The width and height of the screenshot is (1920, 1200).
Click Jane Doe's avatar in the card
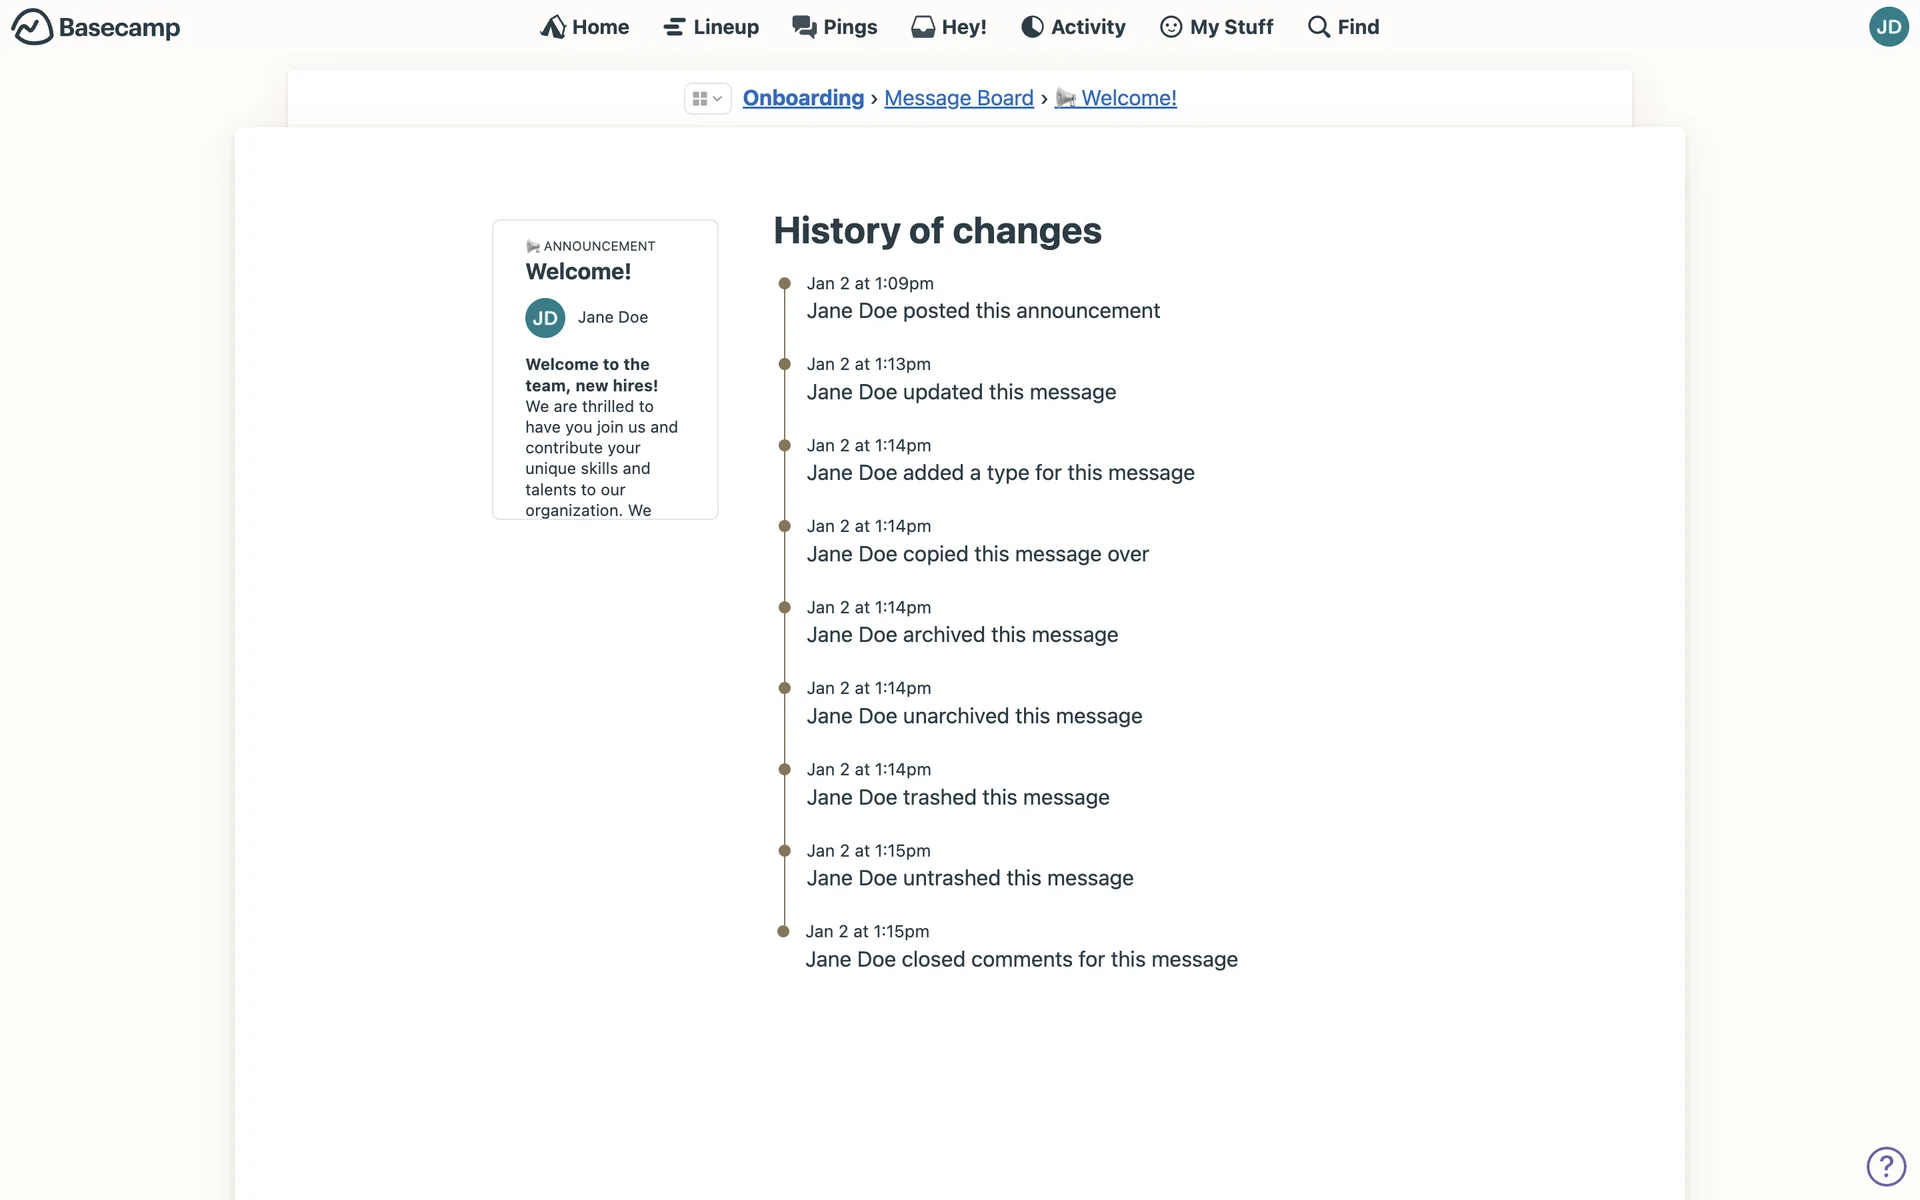545,318
